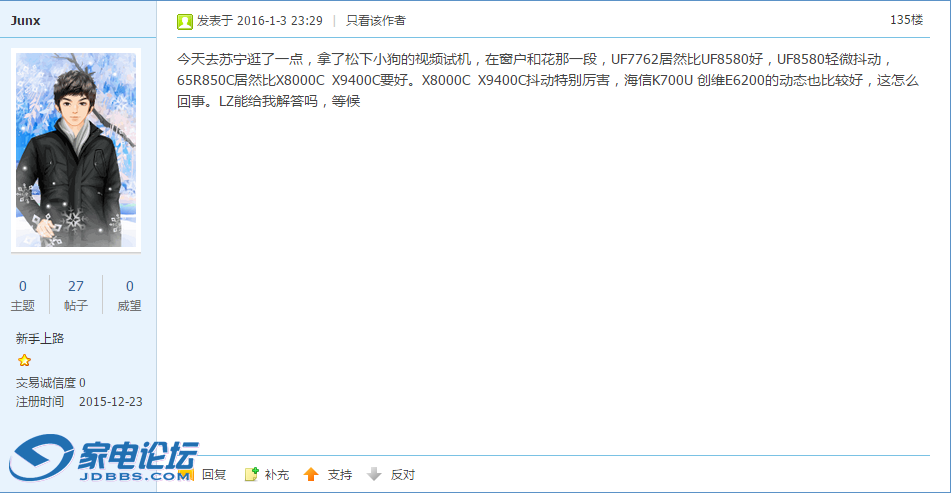View the 0 主题 topics count
951x493 pixels.
[x=22, y=295]
